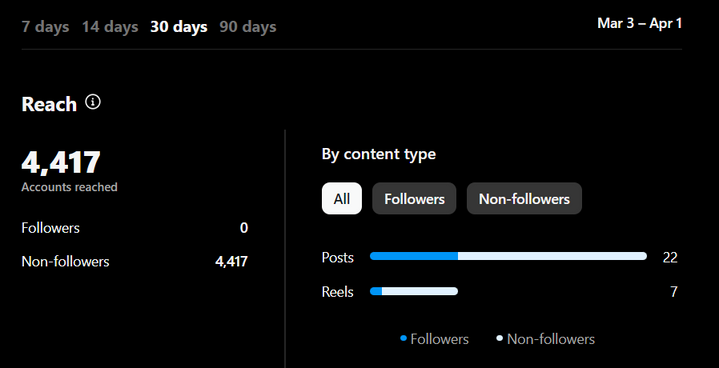Screen dimensions: 719x368
Task: Click the white Non-followers legend dot
Action: pos(500,339)
